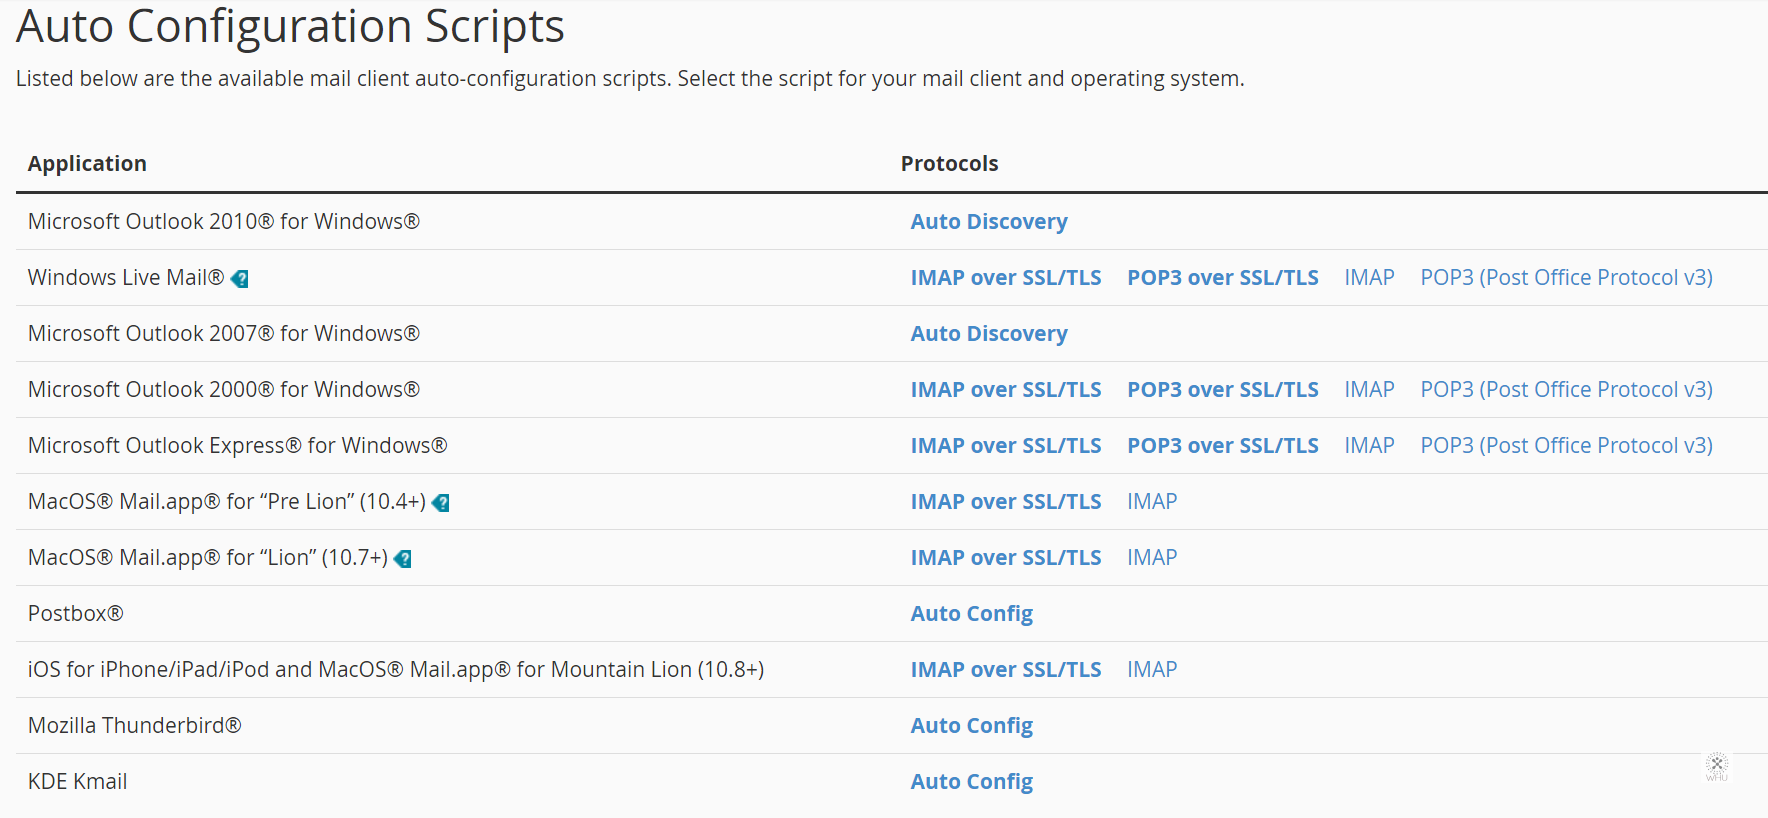Screen dimensions: 1768x818
Task: Choose plain IMAP for Lion (10.7+) Mail.app
Action: (x=1152, y=558)
